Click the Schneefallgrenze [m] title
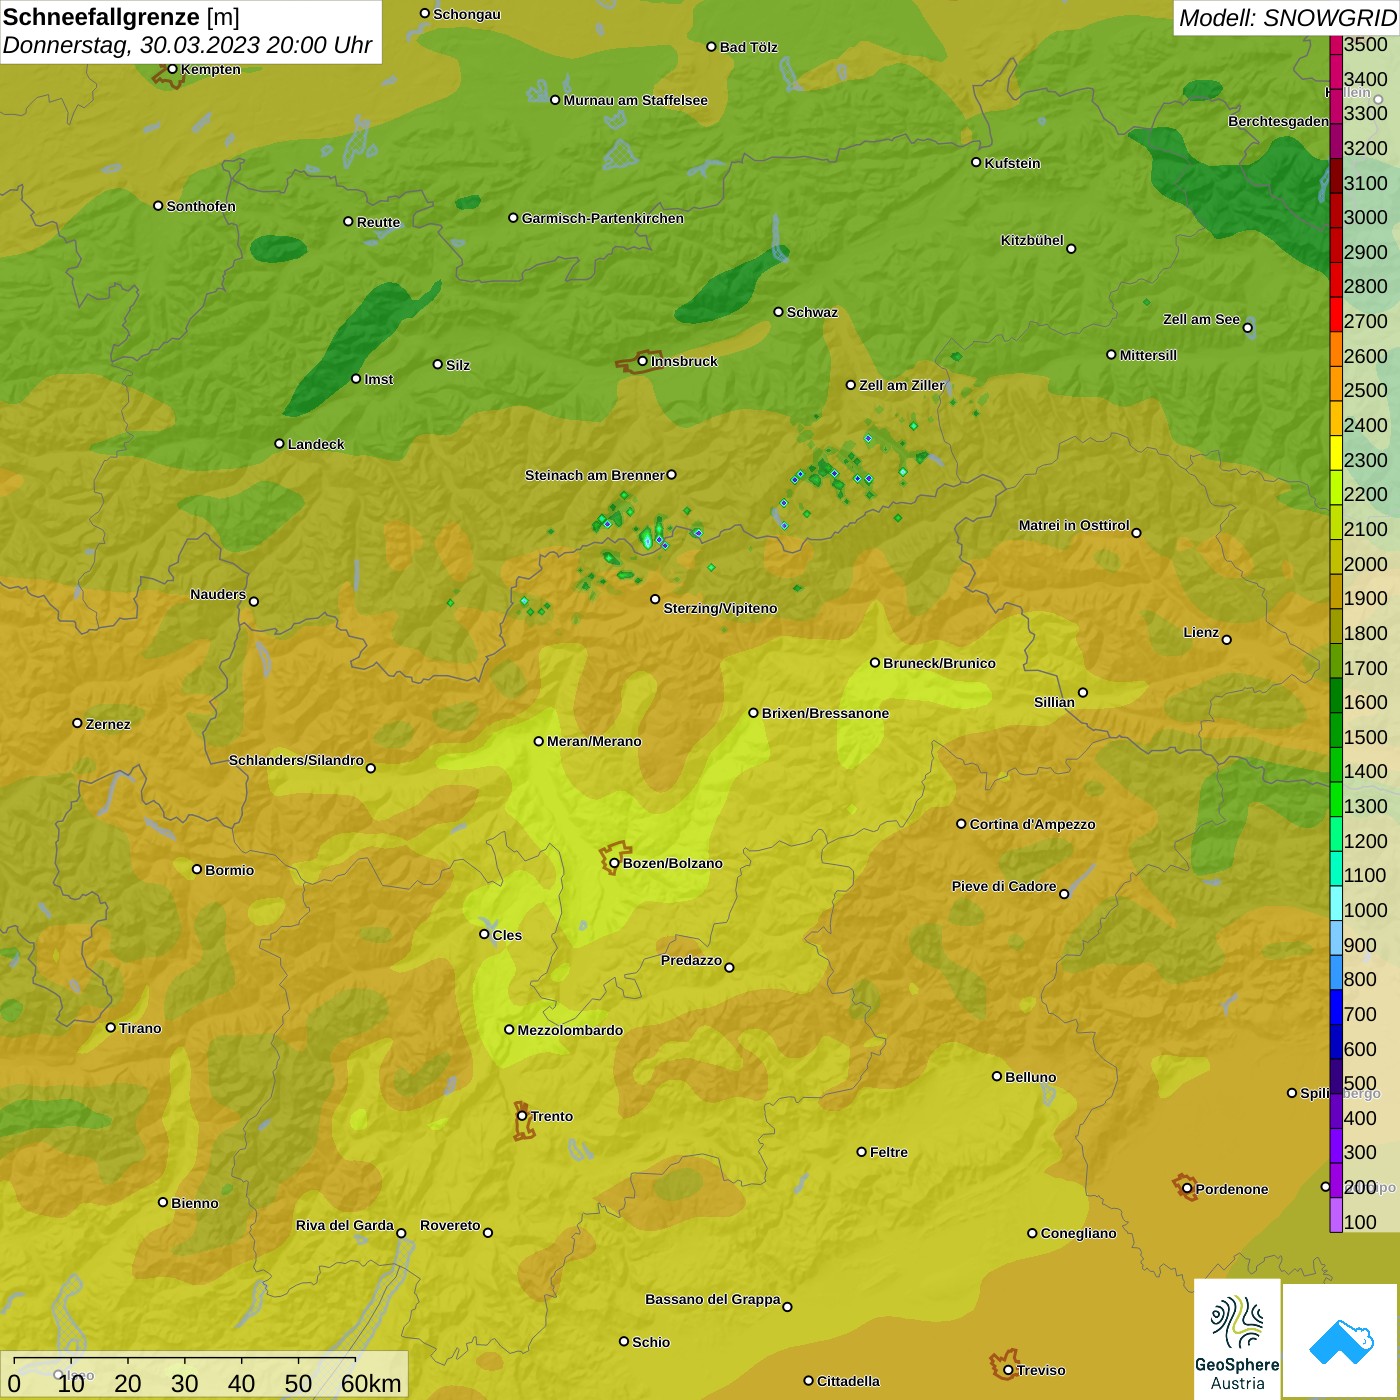This screenshot has width=1400, height=1400. [x=121, y=17]
